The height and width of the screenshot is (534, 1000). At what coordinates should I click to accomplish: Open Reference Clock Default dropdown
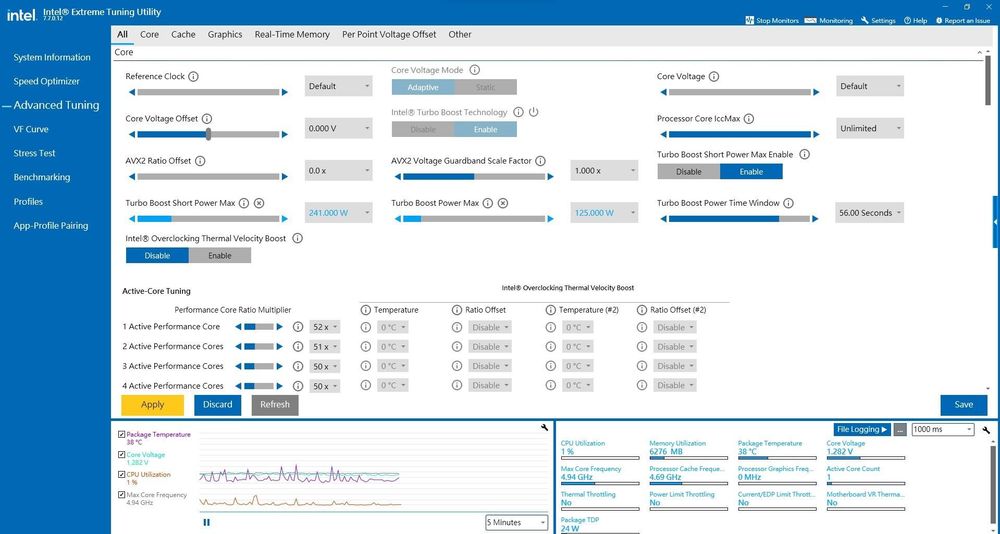pos(338,86)
